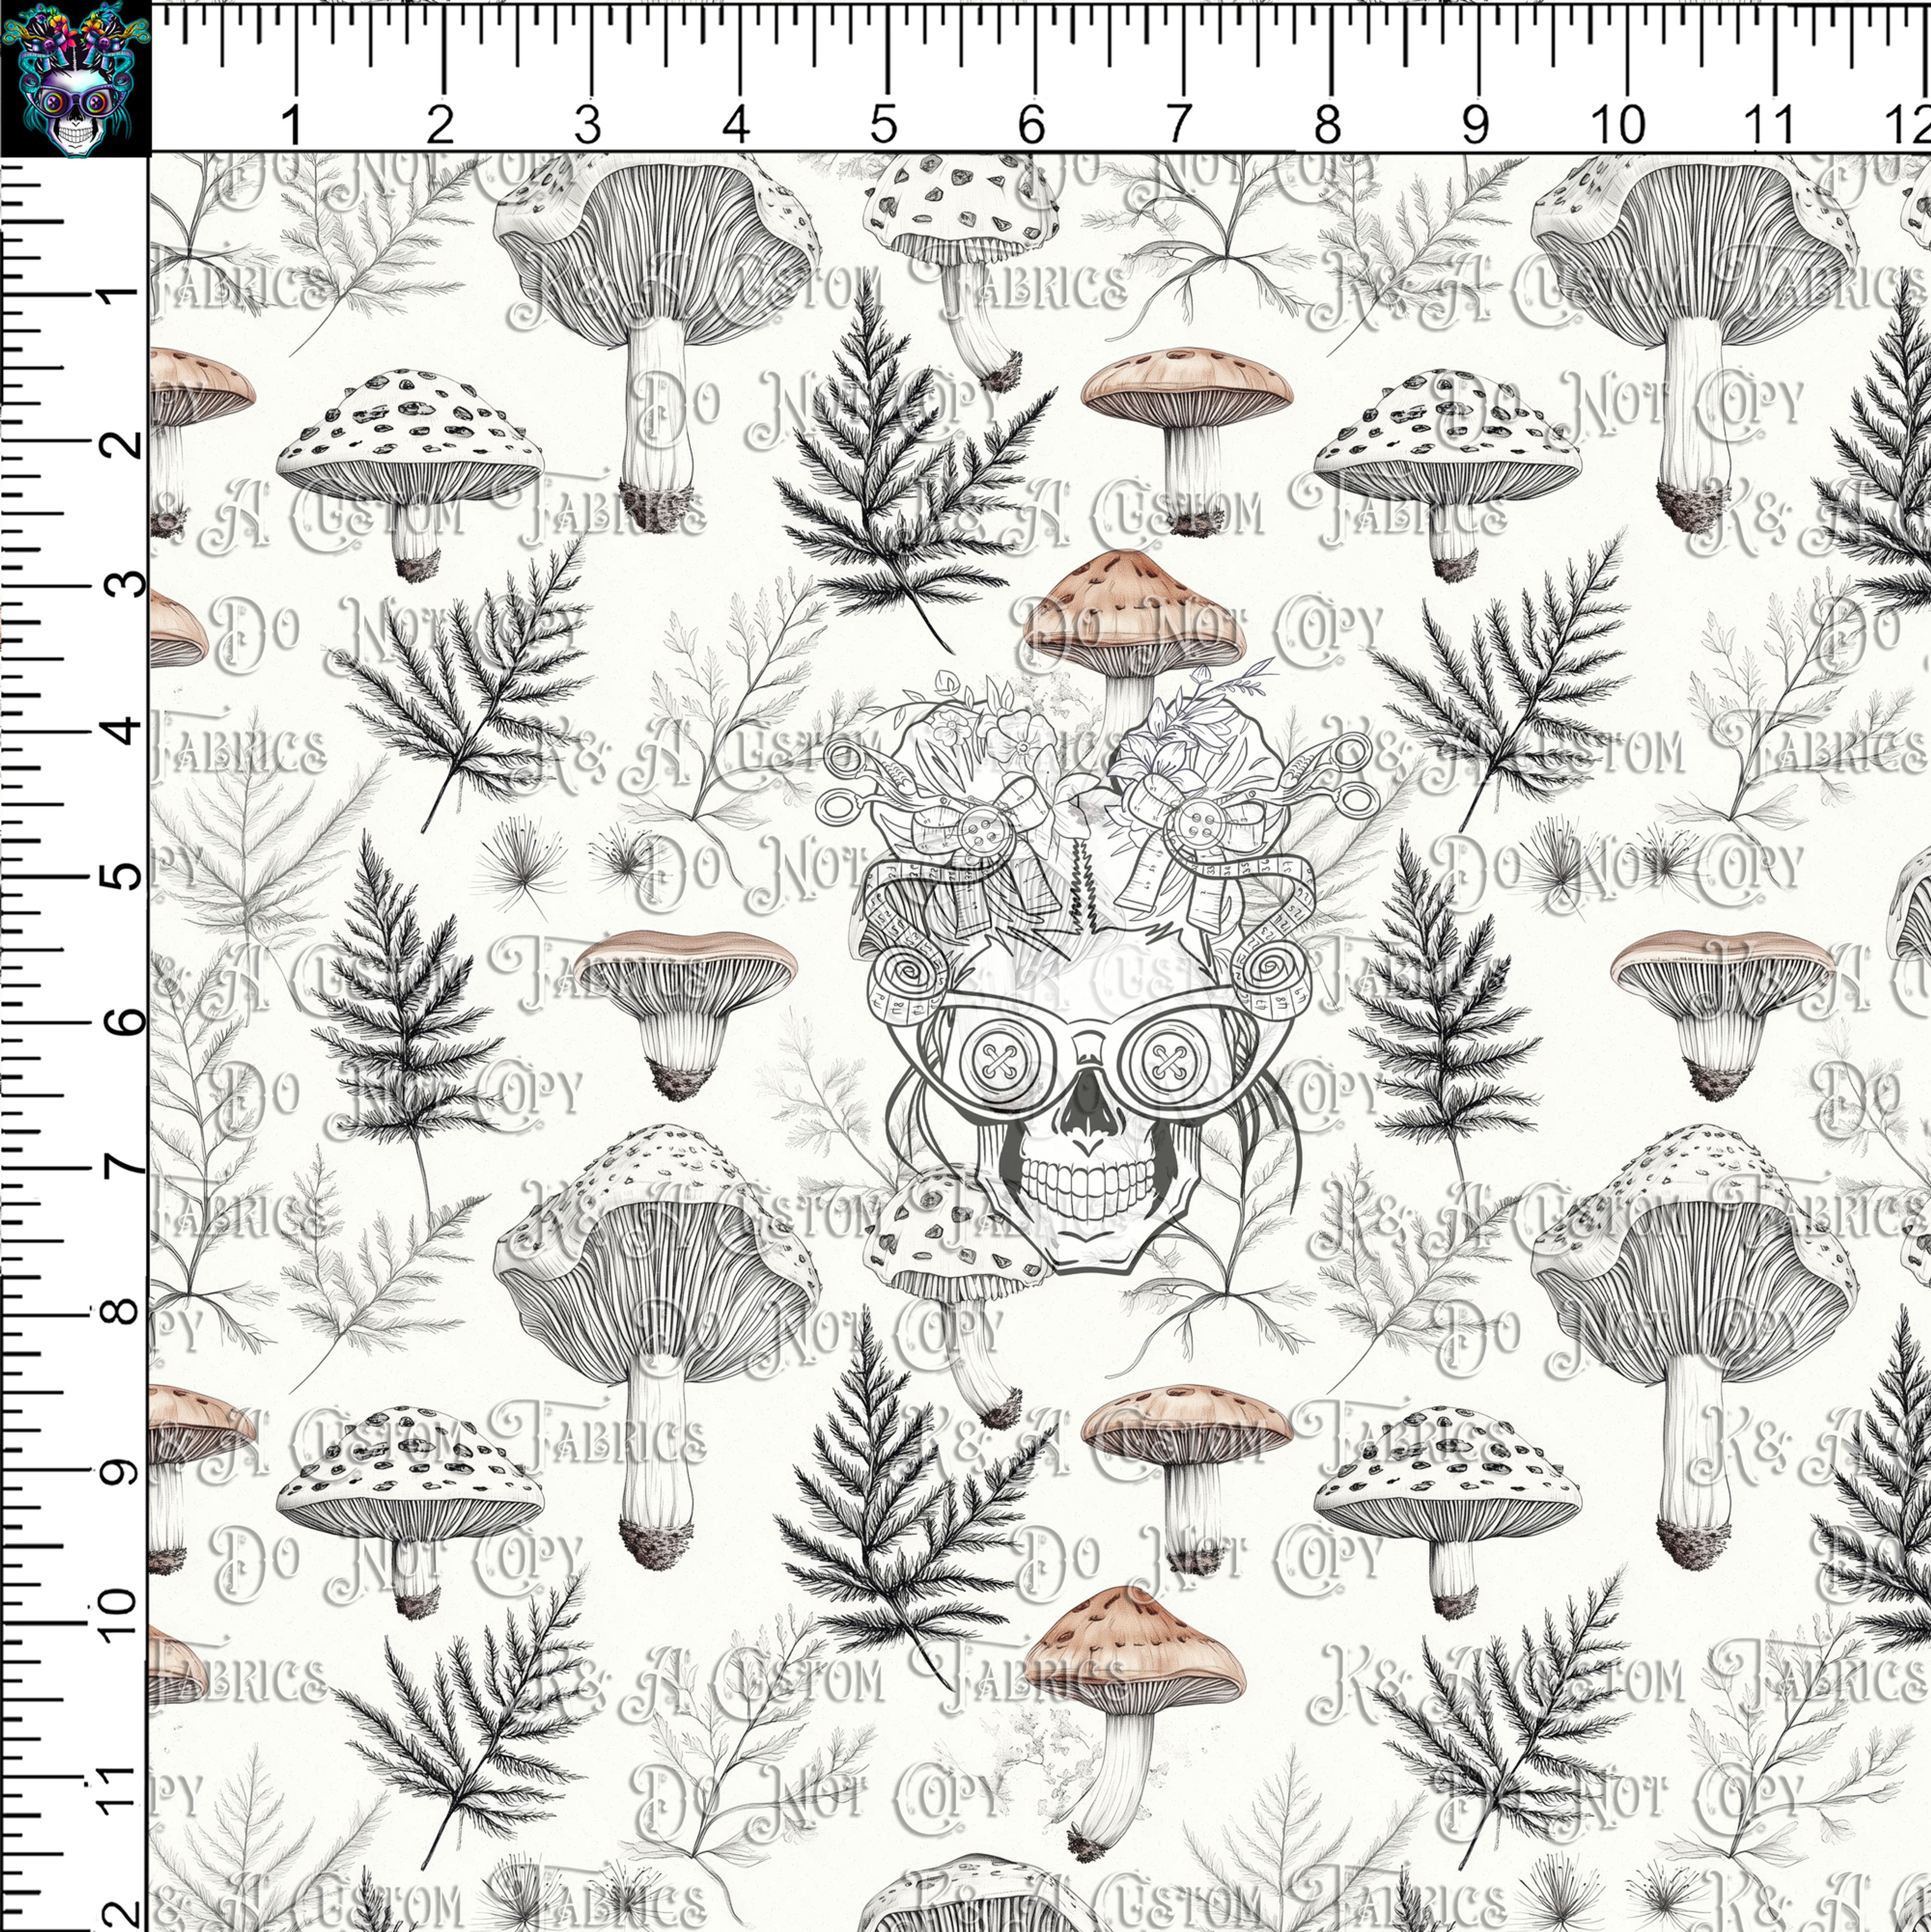Image resolution: width=1931 pixels, height=1932 pixels.
Task: Click number 6 on the top ruler
Action: pos(1032,125)
